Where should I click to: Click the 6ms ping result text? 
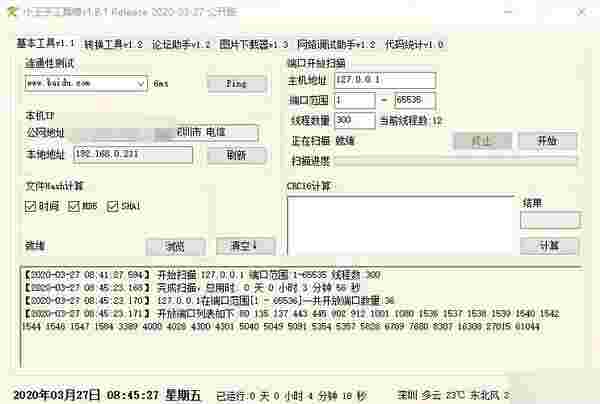tap(161, 83)
